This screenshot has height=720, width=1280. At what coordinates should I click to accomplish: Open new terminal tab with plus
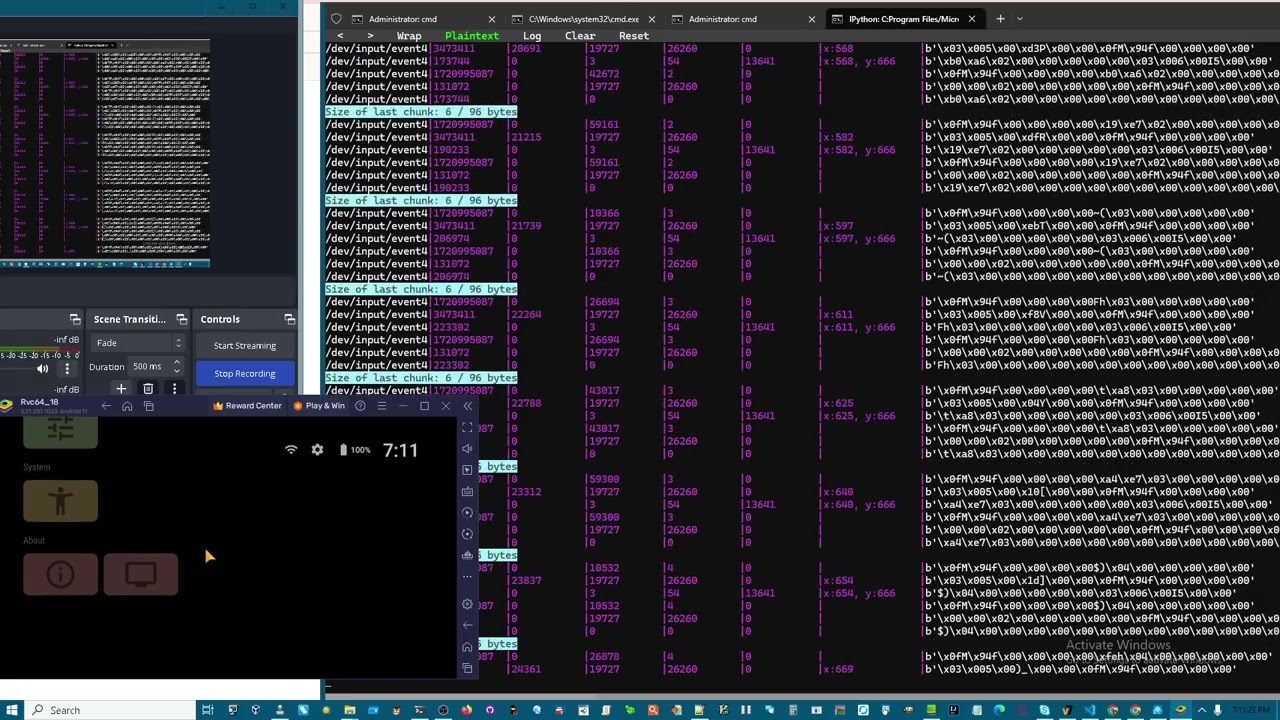[1000, 19]
